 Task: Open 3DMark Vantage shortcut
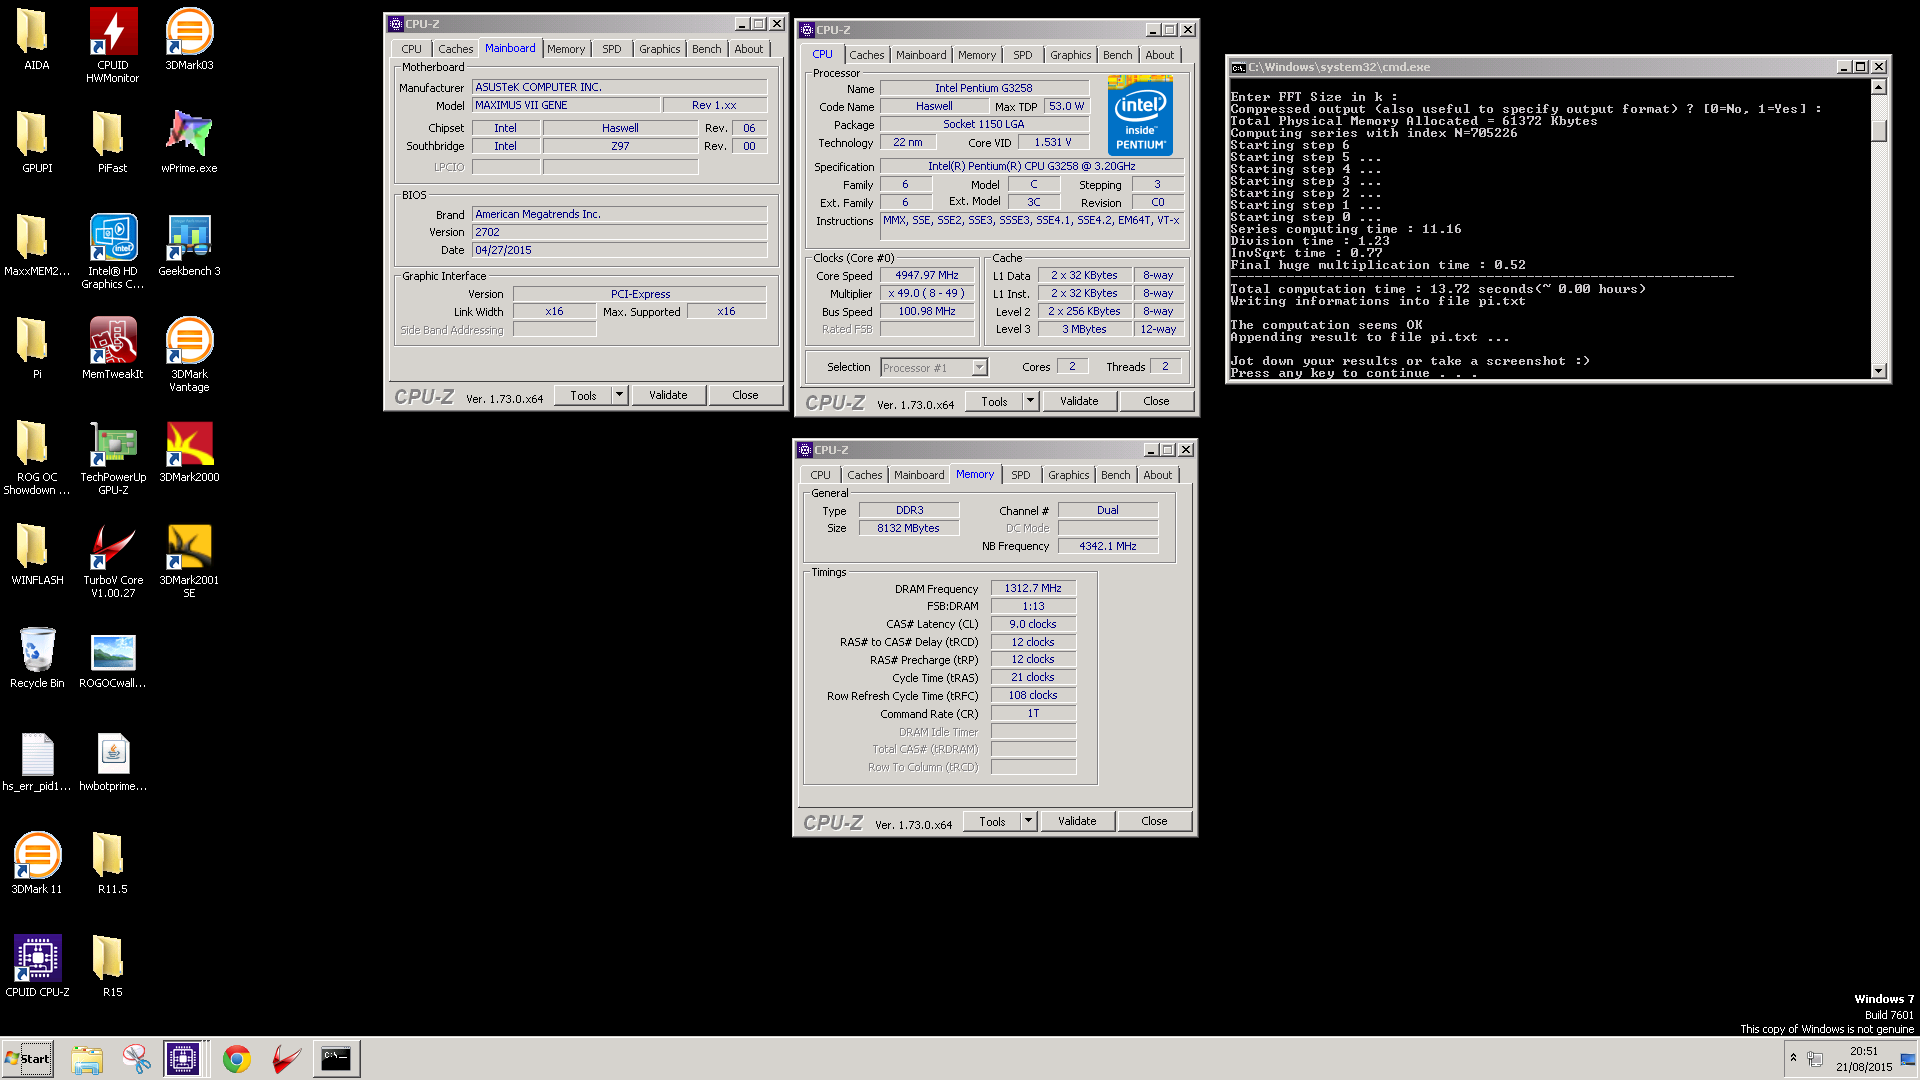(x=189, y=354)
